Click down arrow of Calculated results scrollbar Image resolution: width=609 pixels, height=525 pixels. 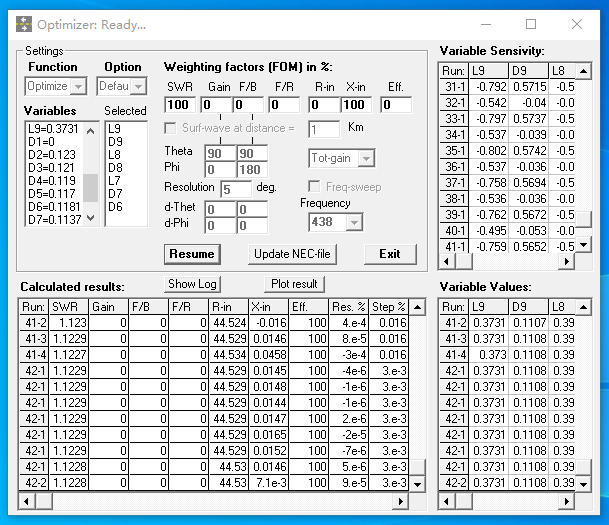point(418,484)
